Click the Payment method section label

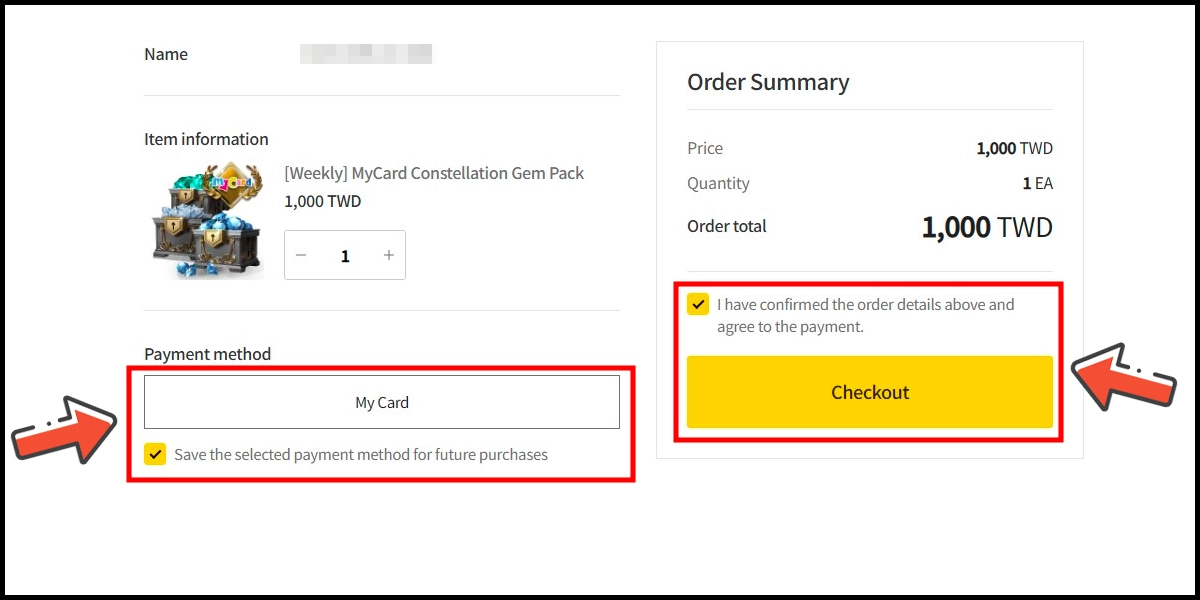coord(207,354)
